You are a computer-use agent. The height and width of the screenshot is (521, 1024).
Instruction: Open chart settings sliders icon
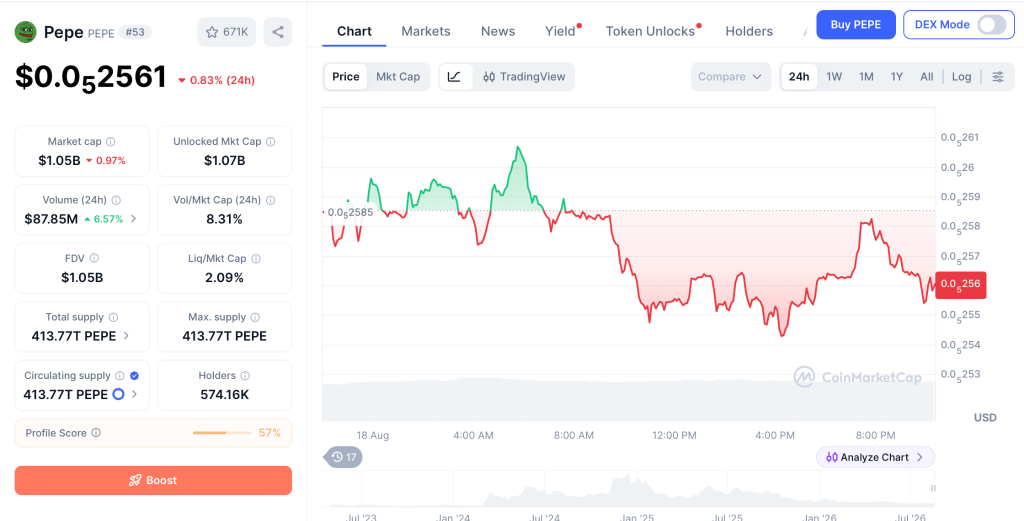click(x=998, y=77)
